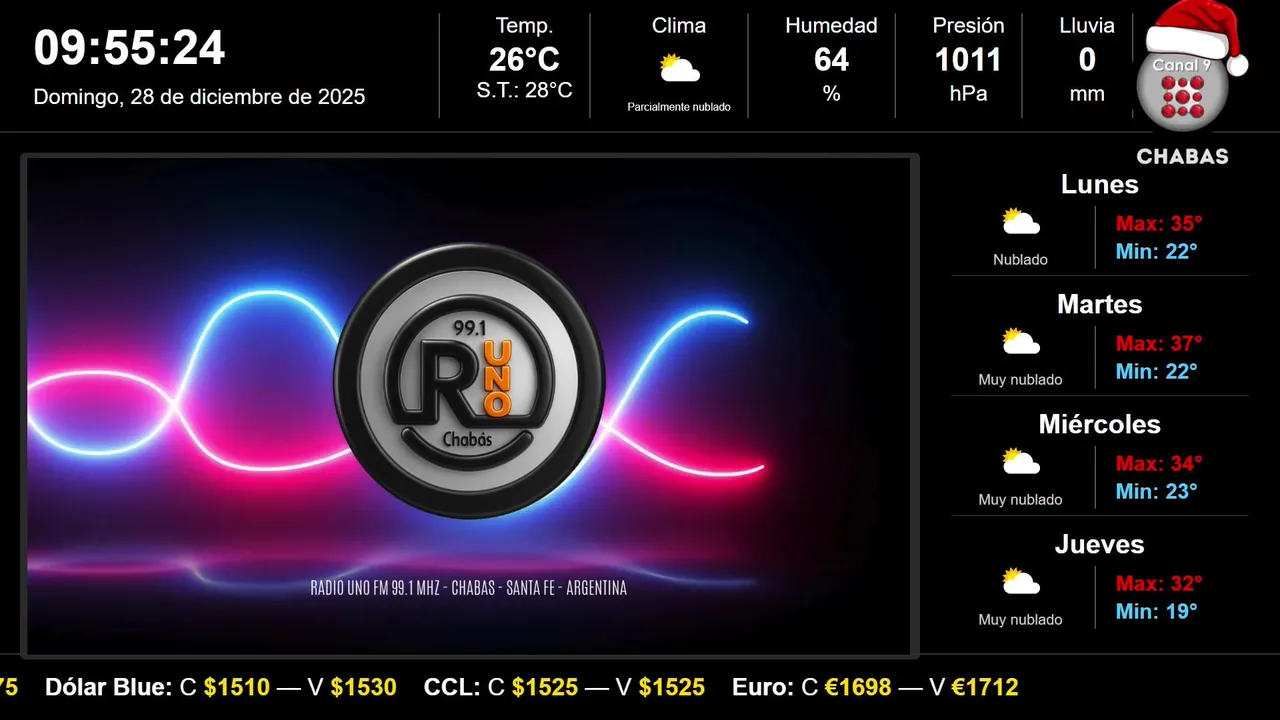This screenshot has height=720, width=1280.
Task: Click Martes Min: 22° value
Action: (x=1156, y=371)
